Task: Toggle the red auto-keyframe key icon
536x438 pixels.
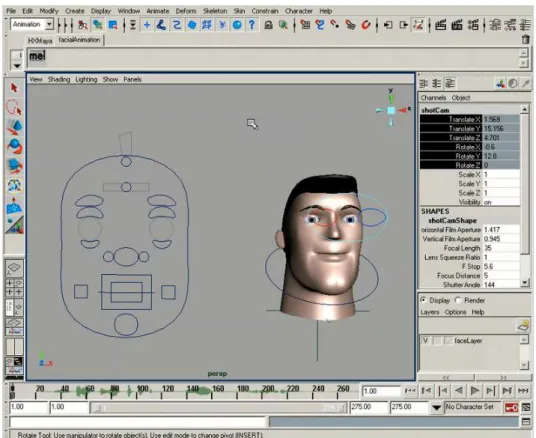Action: 511,407
